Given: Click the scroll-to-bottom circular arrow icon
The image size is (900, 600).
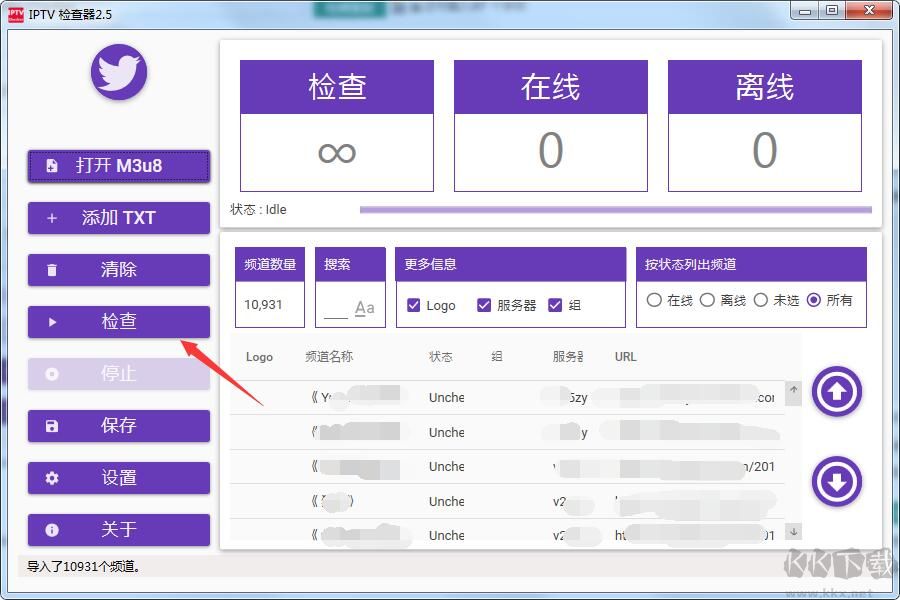Looking at the screenshot, I should point(836,482).
